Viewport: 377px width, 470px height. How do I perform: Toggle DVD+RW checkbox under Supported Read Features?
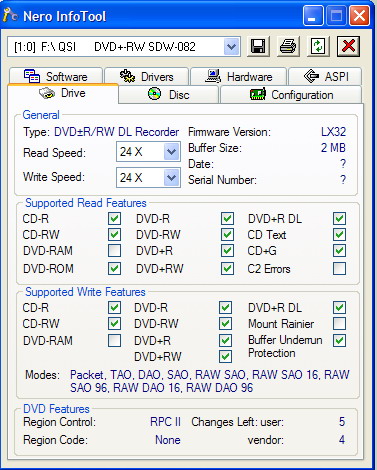(227, 268)
